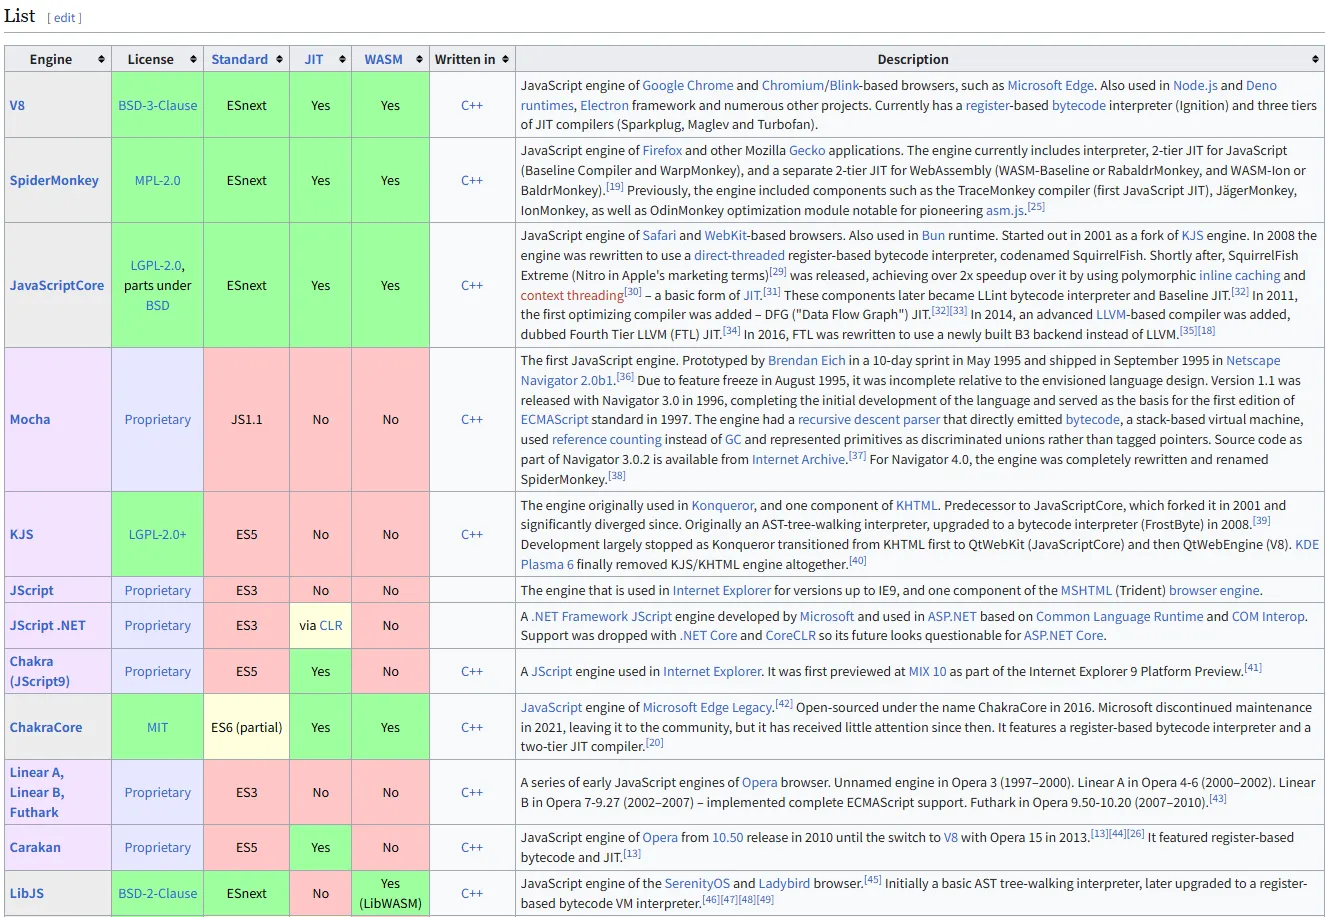Screen dimensions: 1326x917
Task: Click the Description column sort arrows
Action: click(1315, 60)
